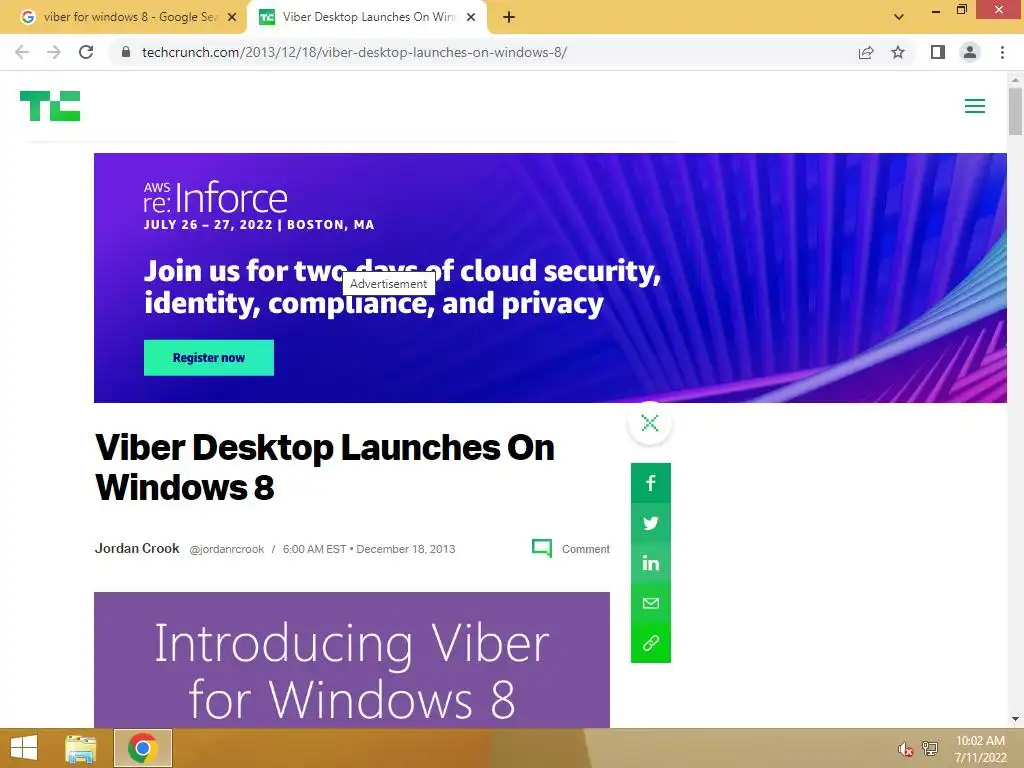
Task: Click the Introducing Viber article image
Action: point(352,660)
